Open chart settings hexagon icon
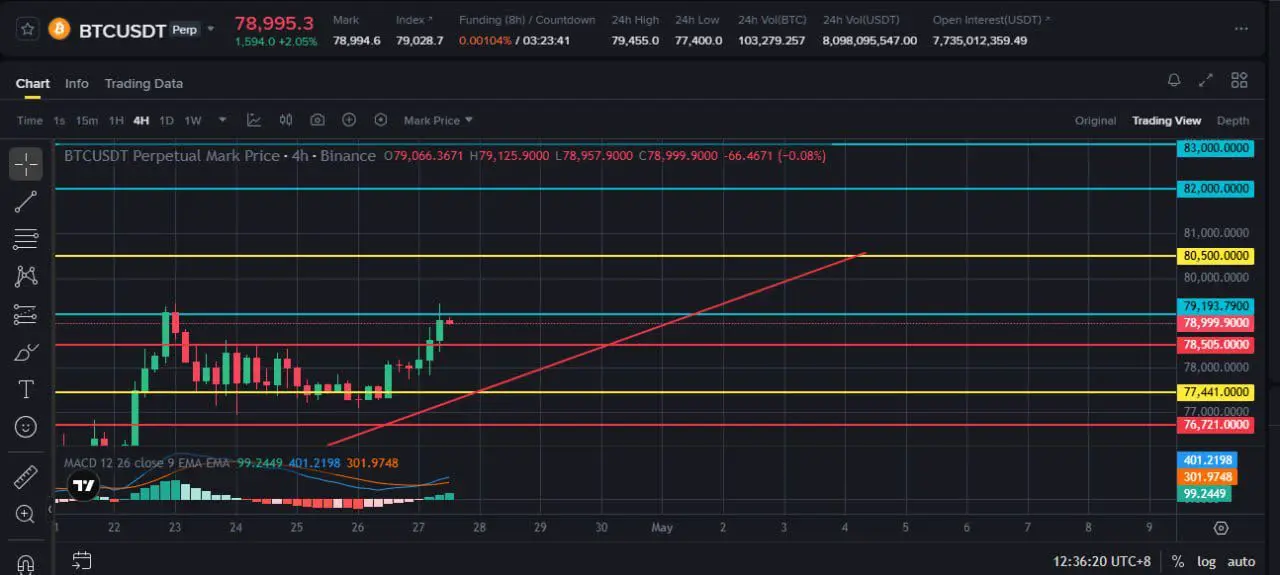1280x575 pixels. 380,120
